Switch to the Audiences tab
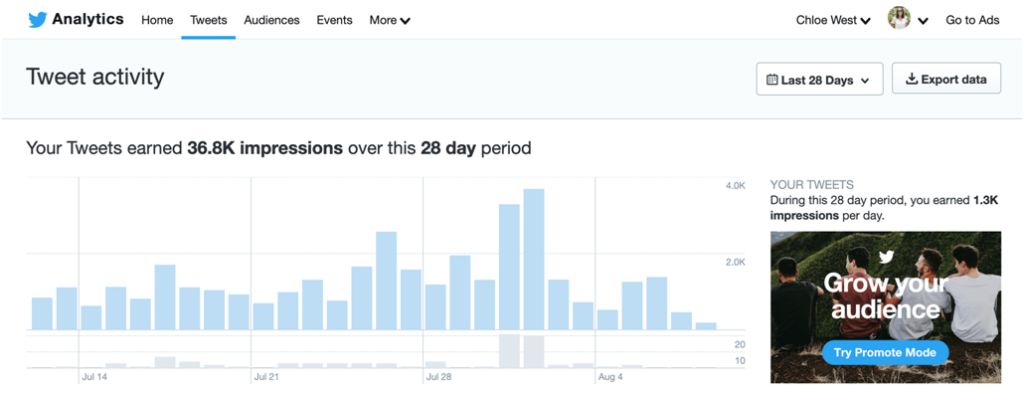The image size is (1024, 393). 272,20
